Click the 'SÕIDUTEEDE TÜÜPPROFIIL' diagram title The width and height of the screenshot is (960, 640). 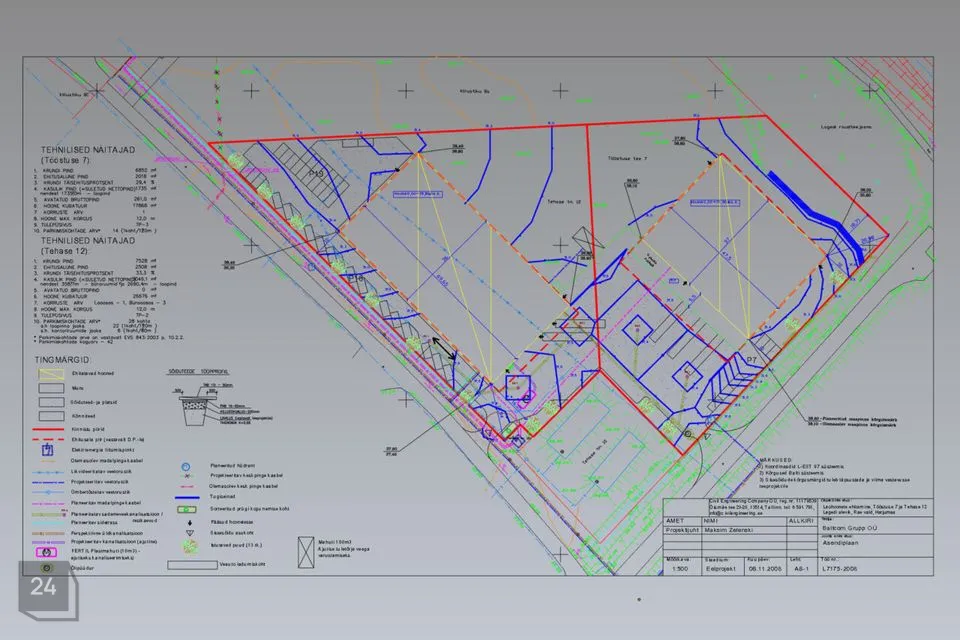tap(198, 371)
